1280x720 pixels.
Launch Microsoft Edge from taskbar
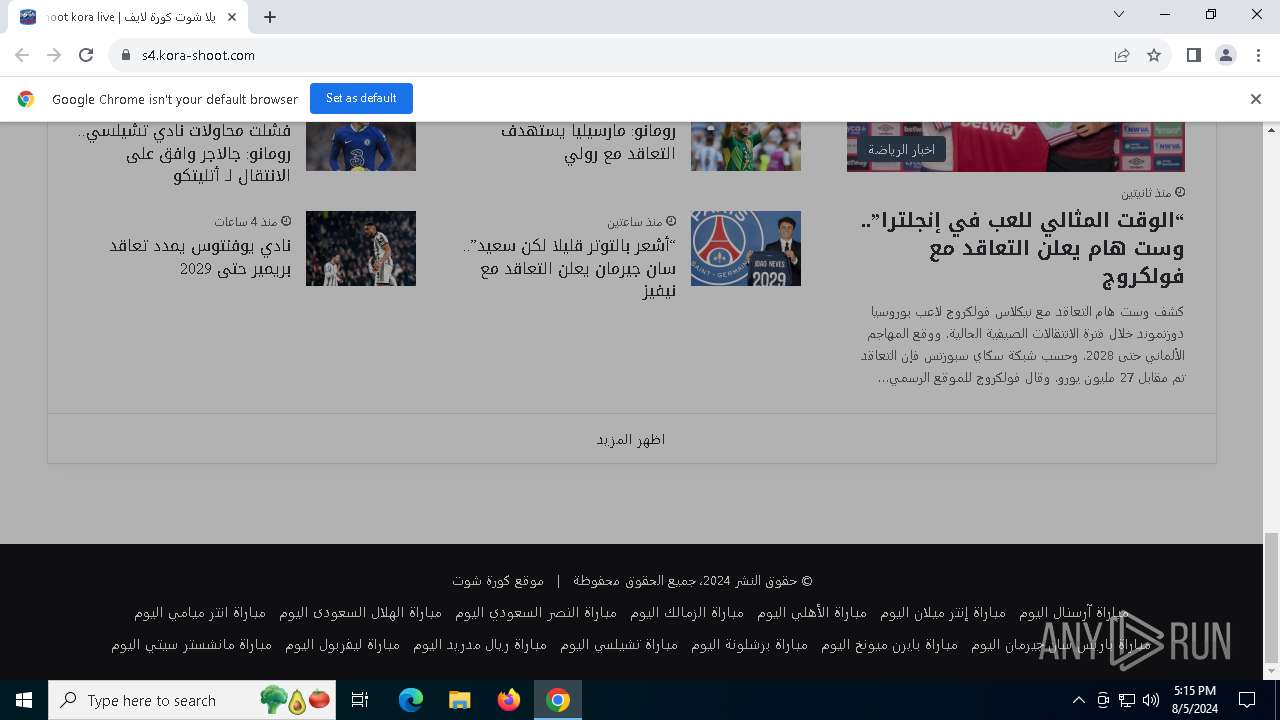tap(410, 700)
